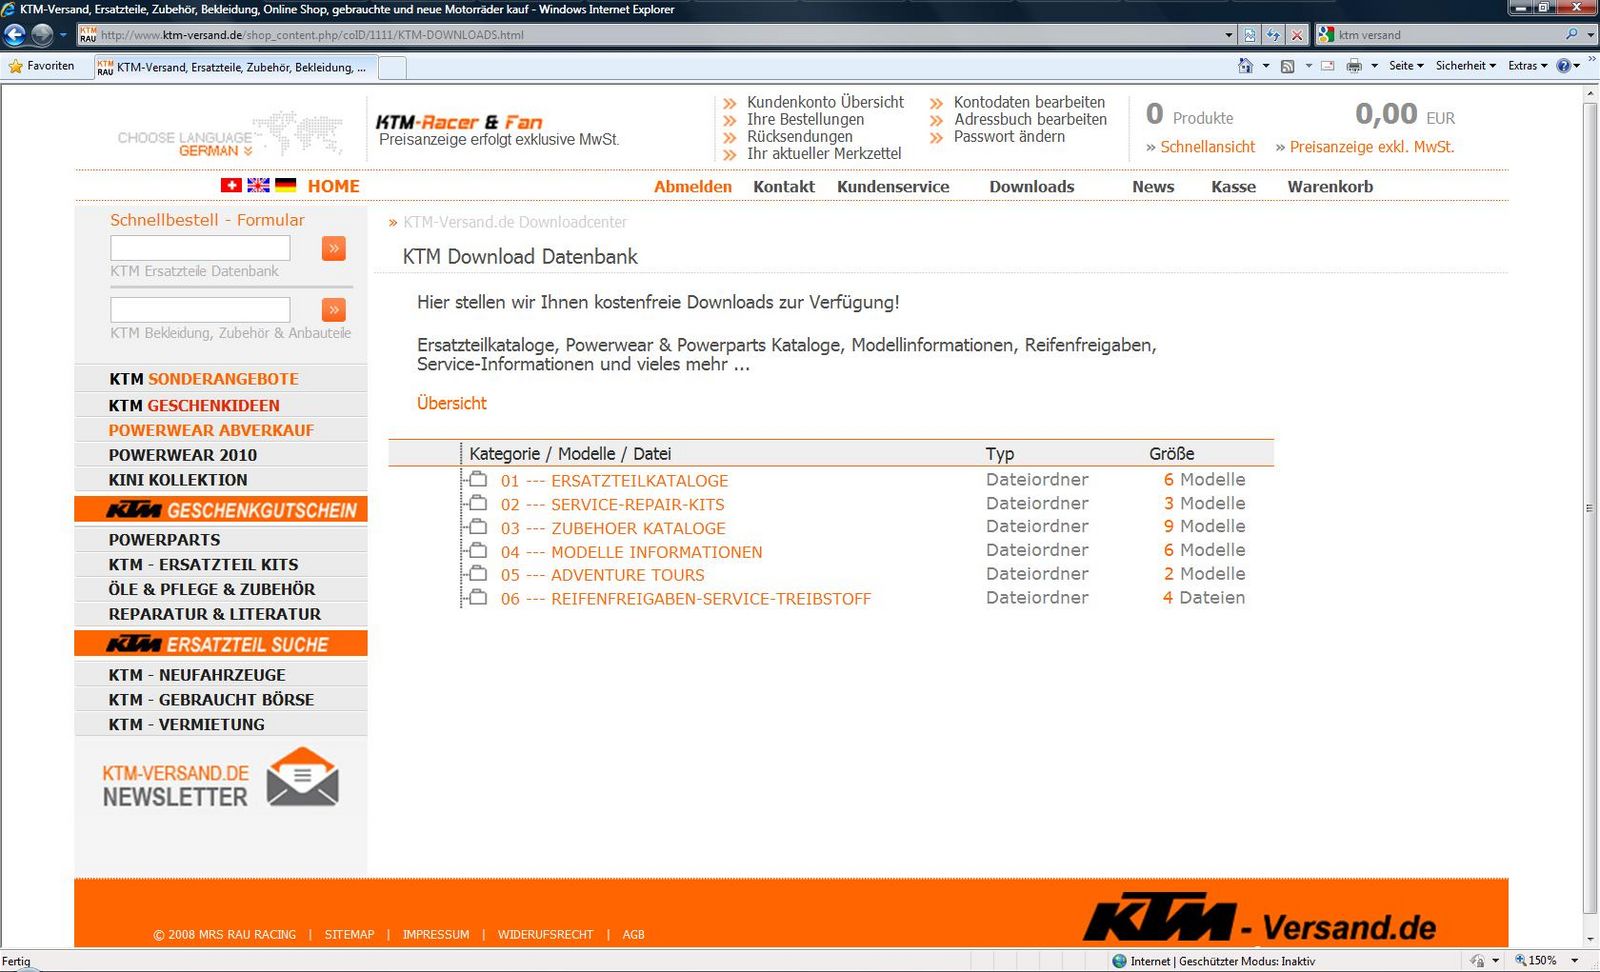
Task: Click the orange Abmelden link
Action: [692, 187]
